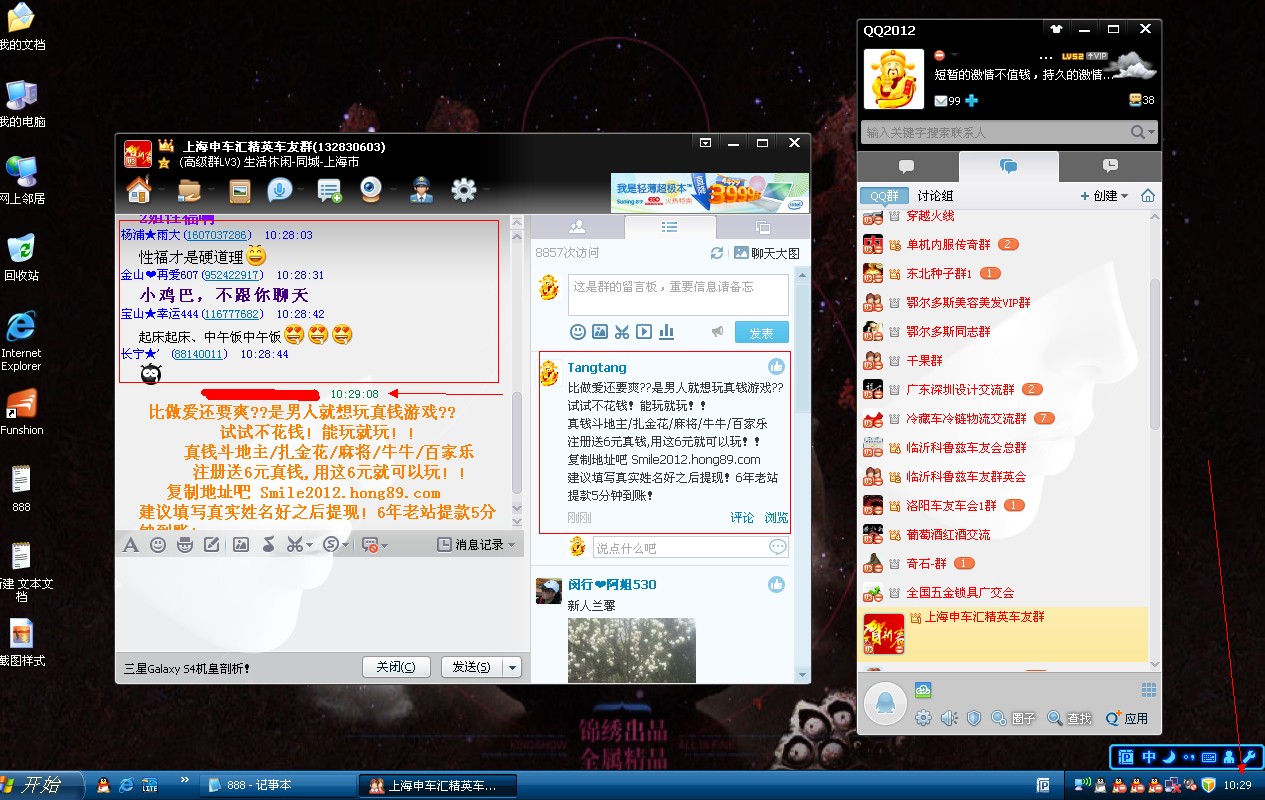This screenshot has width=1265, height=800.
Task: Start group video via webcam icon
Action: coord(372,190)
